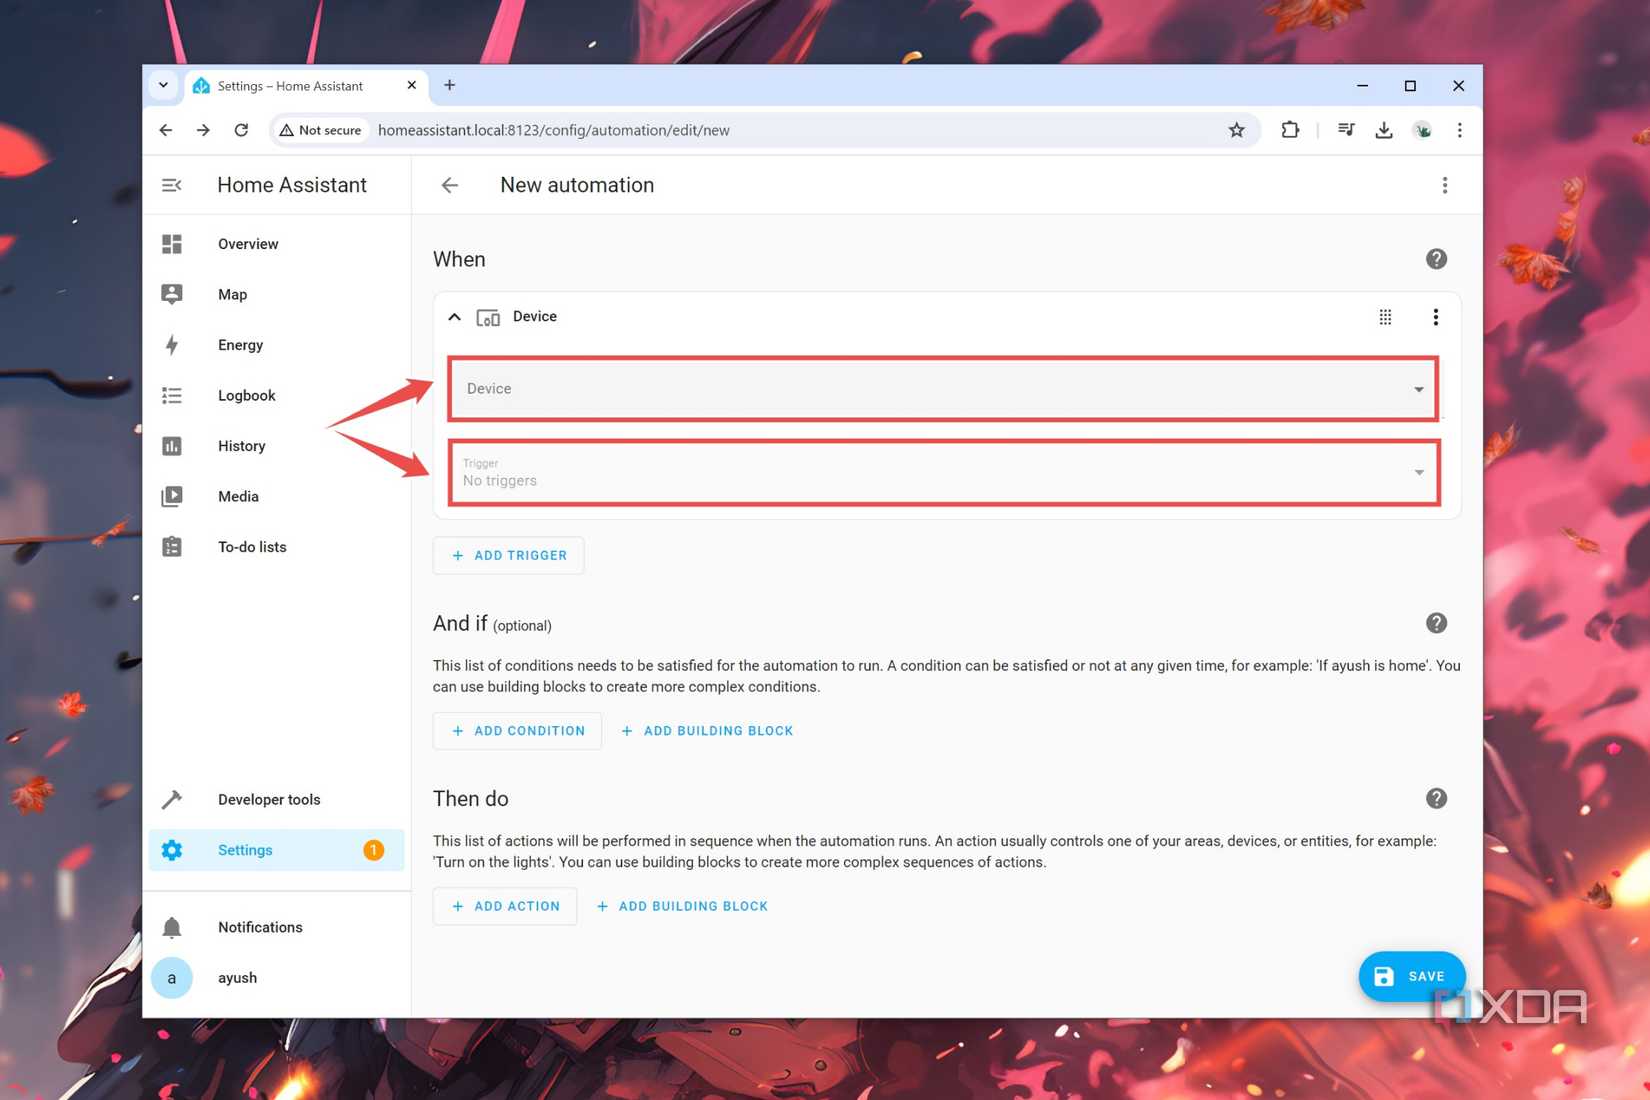Open help for the Then do section

(1436, 798)
